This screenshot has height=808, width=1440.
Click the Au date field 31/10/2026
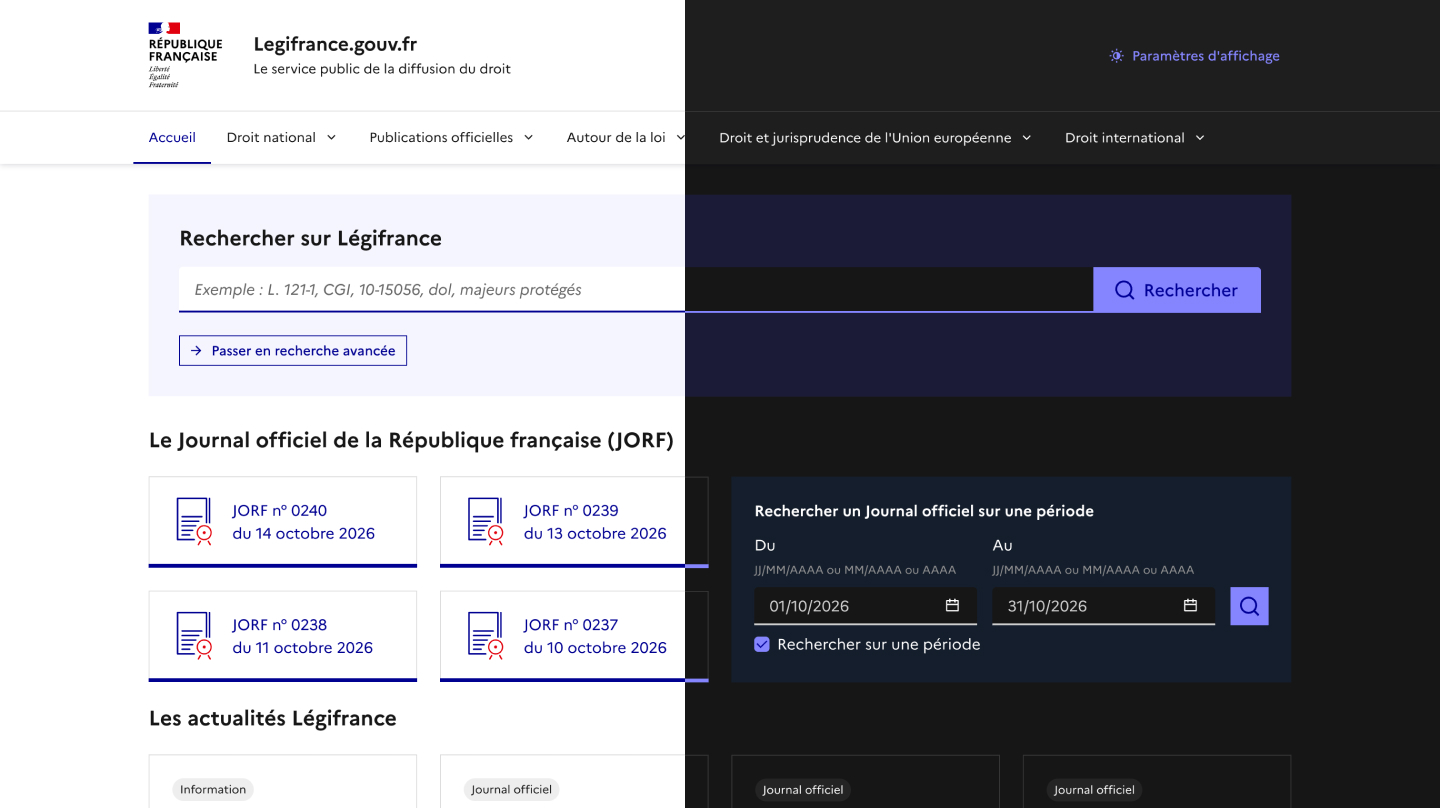point(1103,606)
